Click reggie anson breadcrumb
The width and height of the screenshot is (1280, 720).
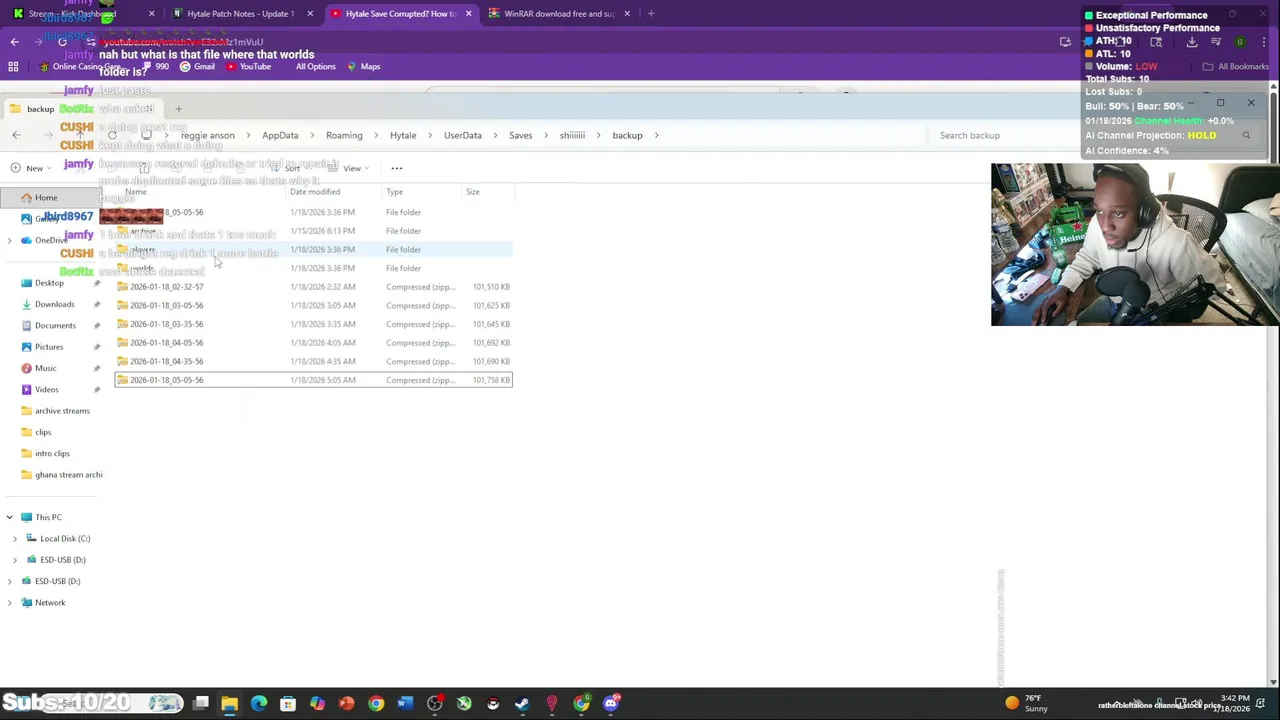click(x=207, y=135)
